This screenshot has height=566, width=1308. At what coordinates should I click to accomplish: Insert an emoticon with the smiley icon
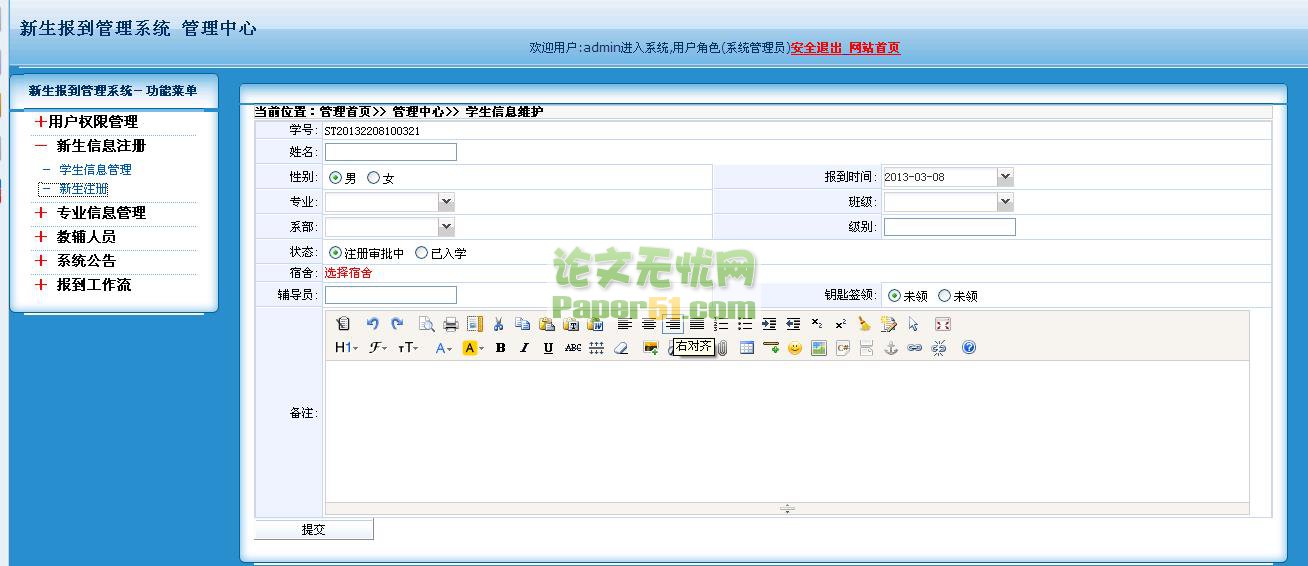tap(795, 348)
